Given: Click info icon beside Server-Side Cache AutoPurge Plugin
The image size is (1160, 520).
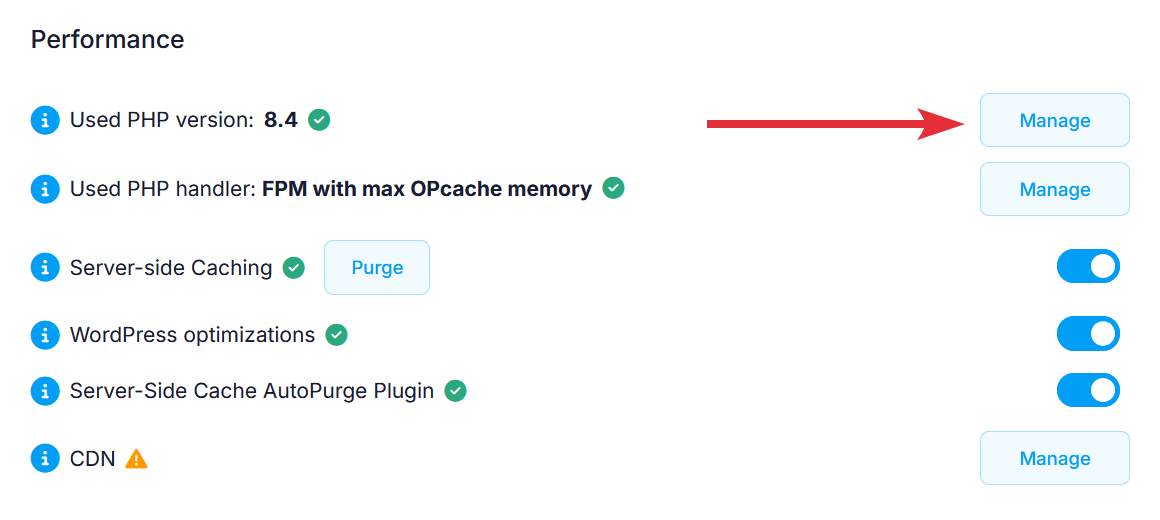Looking at the screenshot, I should coord(45,391).
